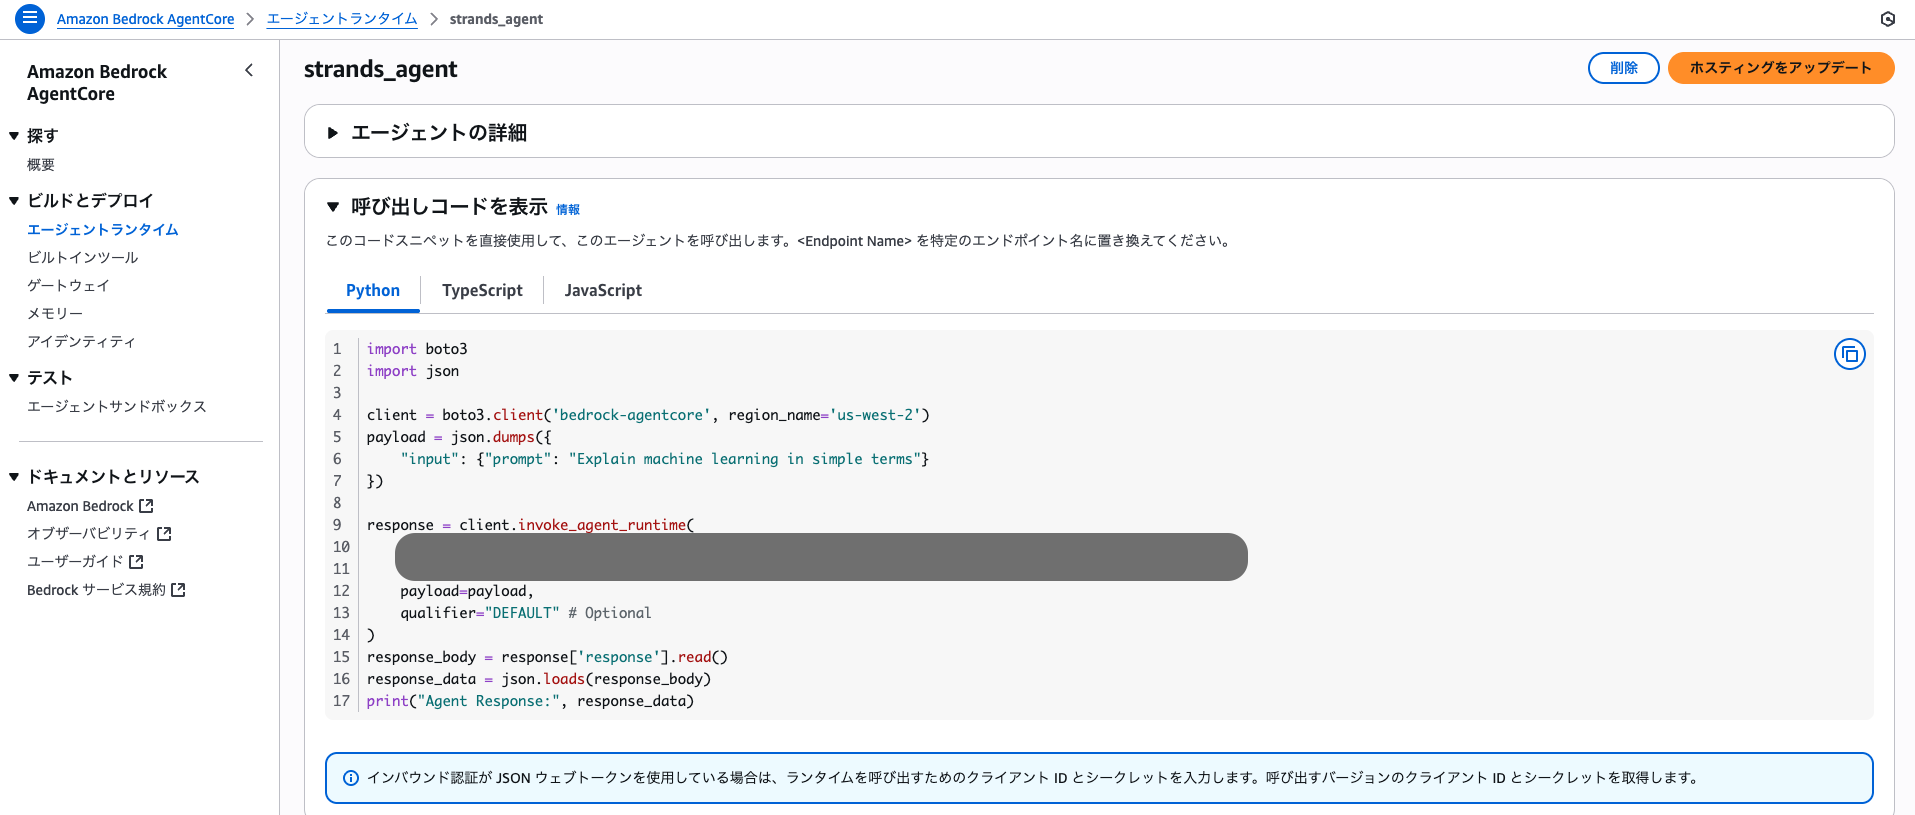The width and height of the screenshot is (1915, 815).
Task: Click the strands_agent breadcrumb text
Action: coord(496,19)
